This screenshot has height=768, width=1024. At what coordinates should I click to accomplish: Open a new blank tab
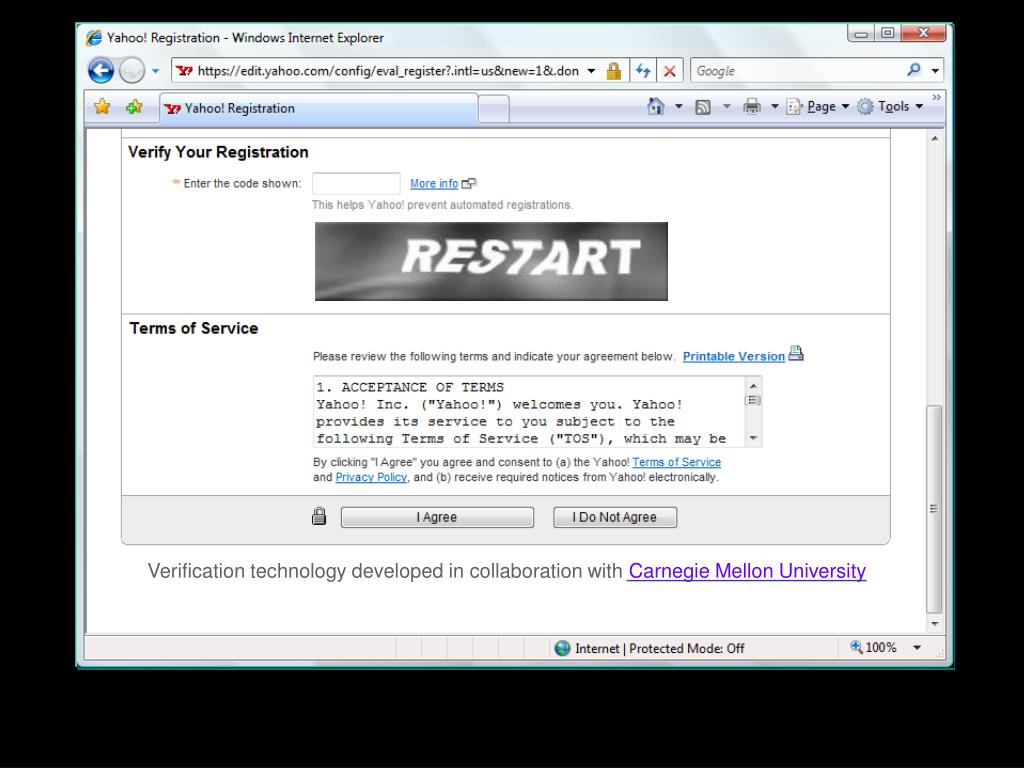click(494, 109)
